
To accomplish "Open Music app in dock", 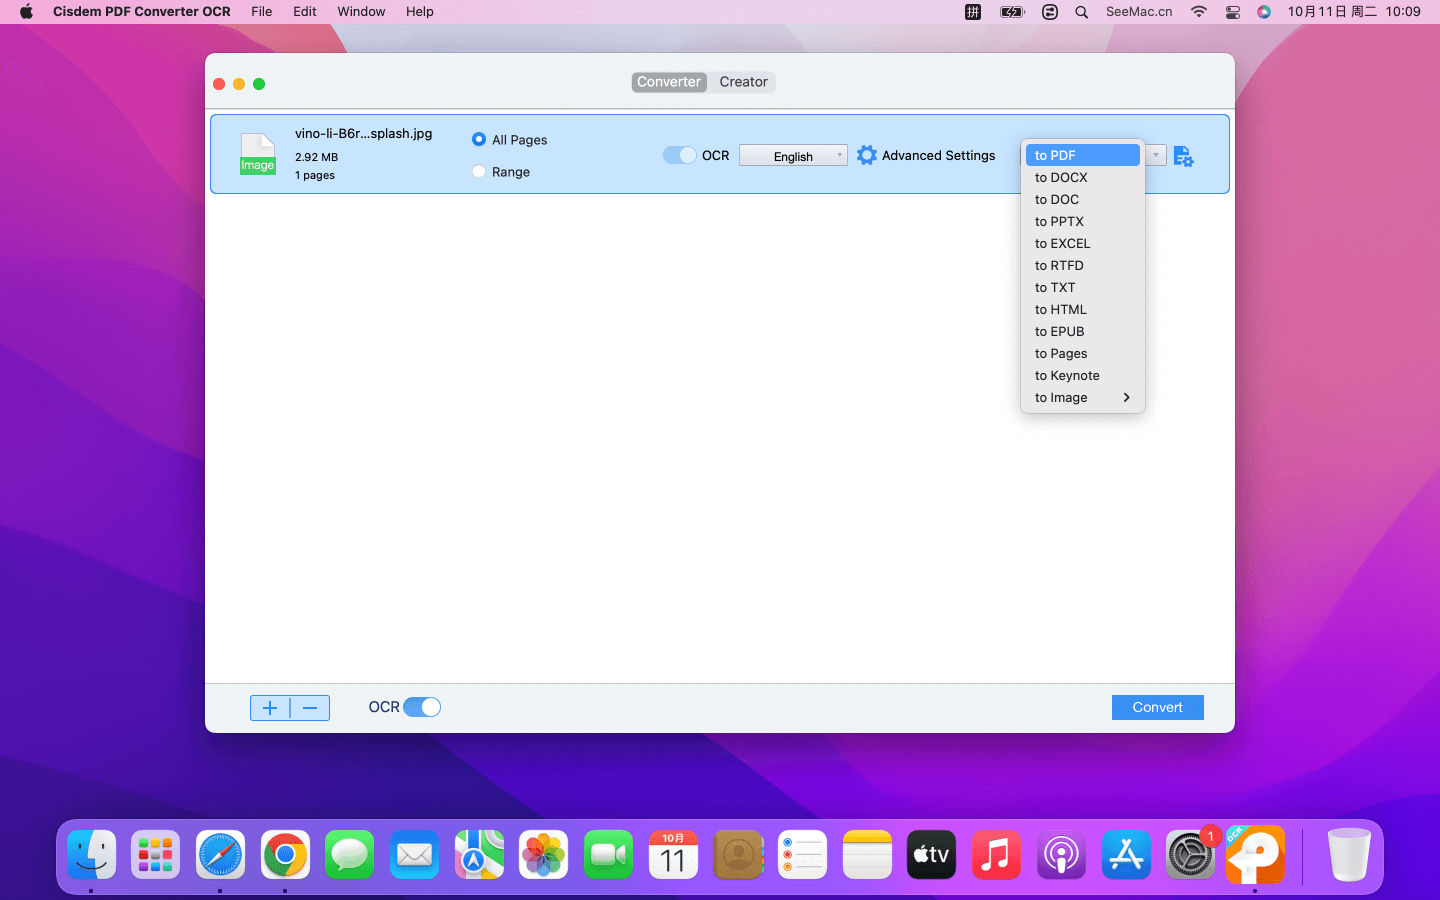I will [x=996, y=855].
